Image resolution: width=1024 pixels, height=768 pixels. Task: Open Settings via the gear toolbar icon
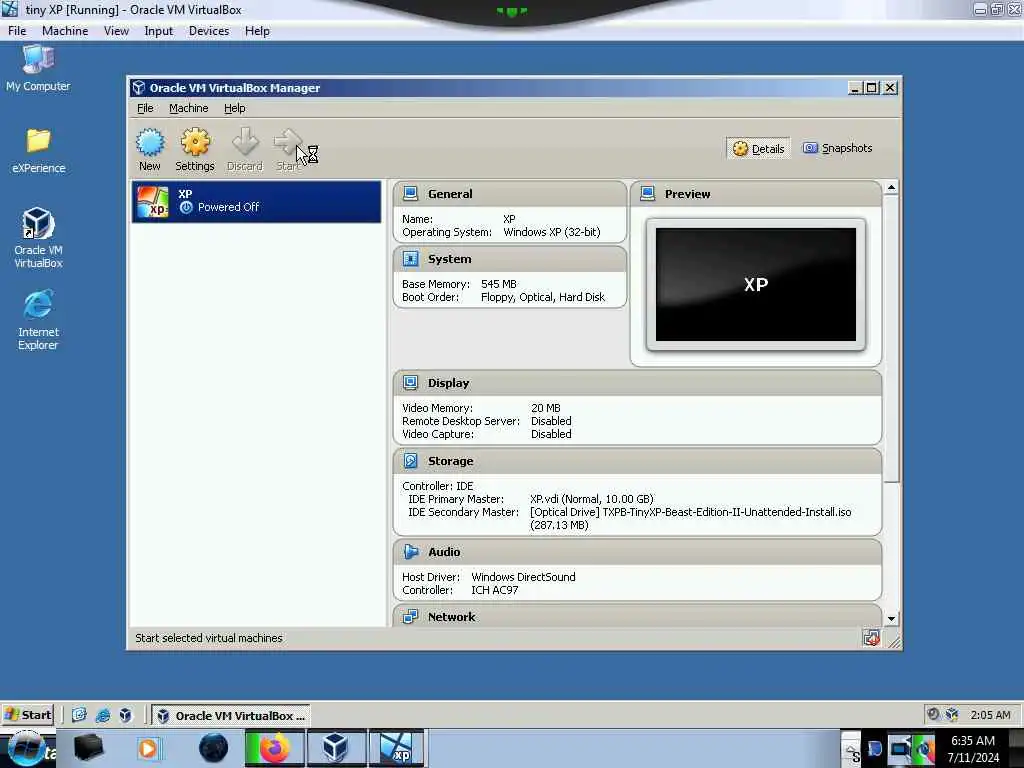coord(195,142)
